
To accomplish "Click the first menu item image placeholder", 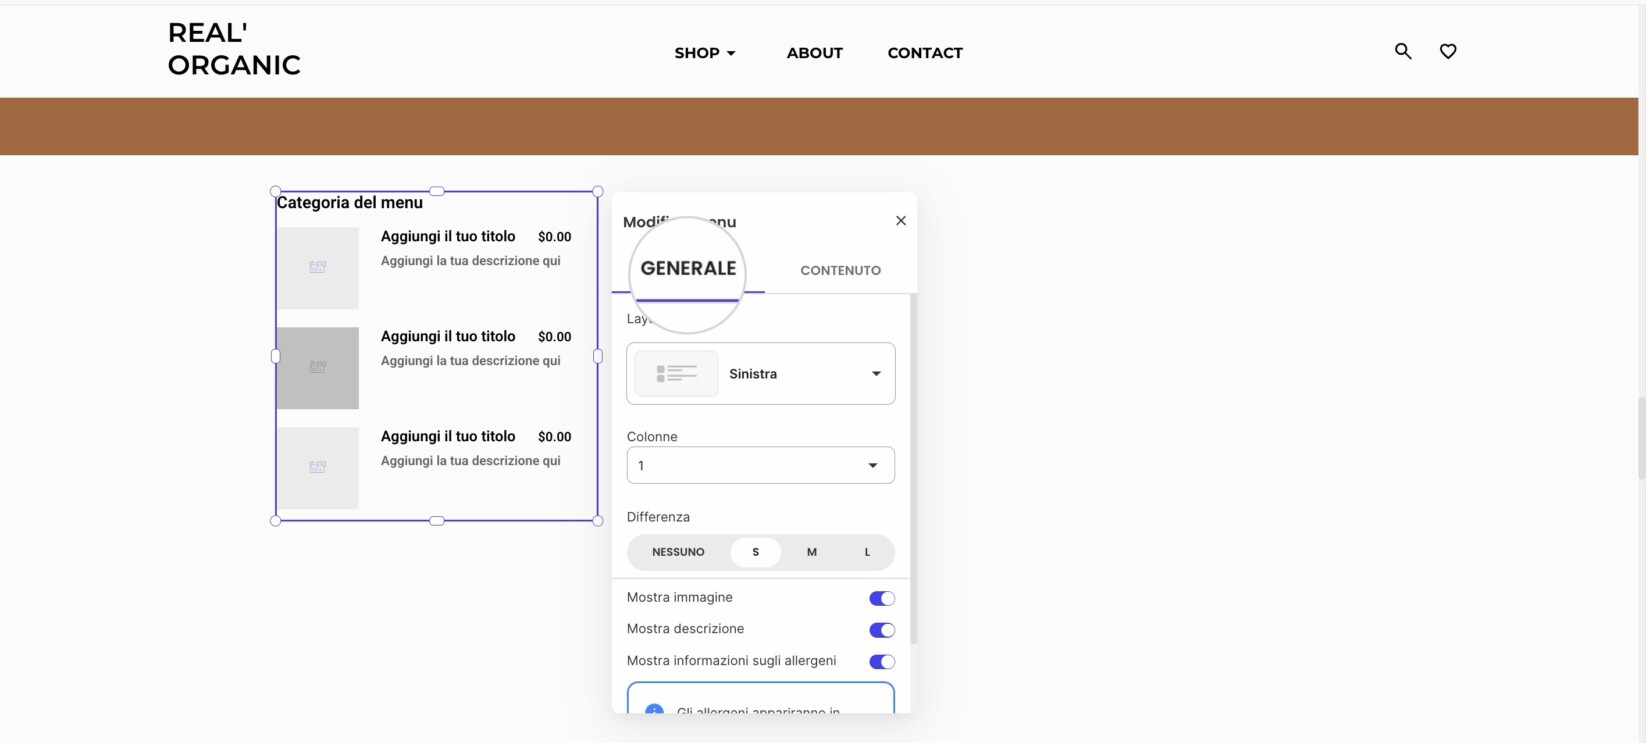I will pyautogui.click(x=318, y=267).
